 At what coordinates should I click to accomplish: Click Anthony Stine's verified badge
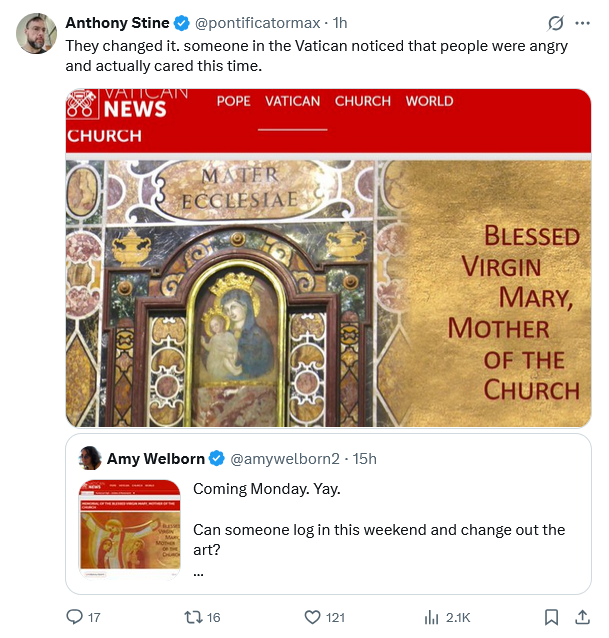(182, 23)
